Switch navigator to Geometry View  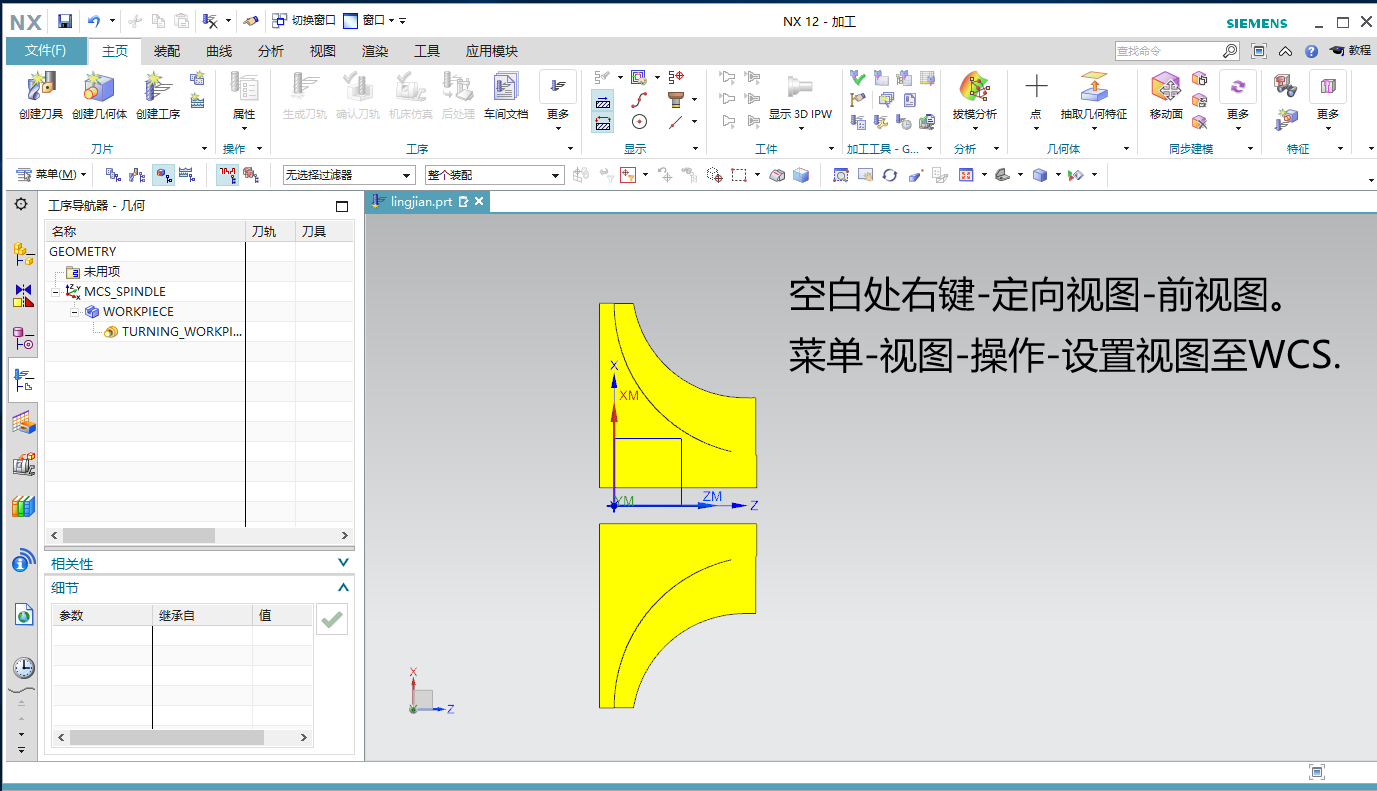[x=161, y=175]
